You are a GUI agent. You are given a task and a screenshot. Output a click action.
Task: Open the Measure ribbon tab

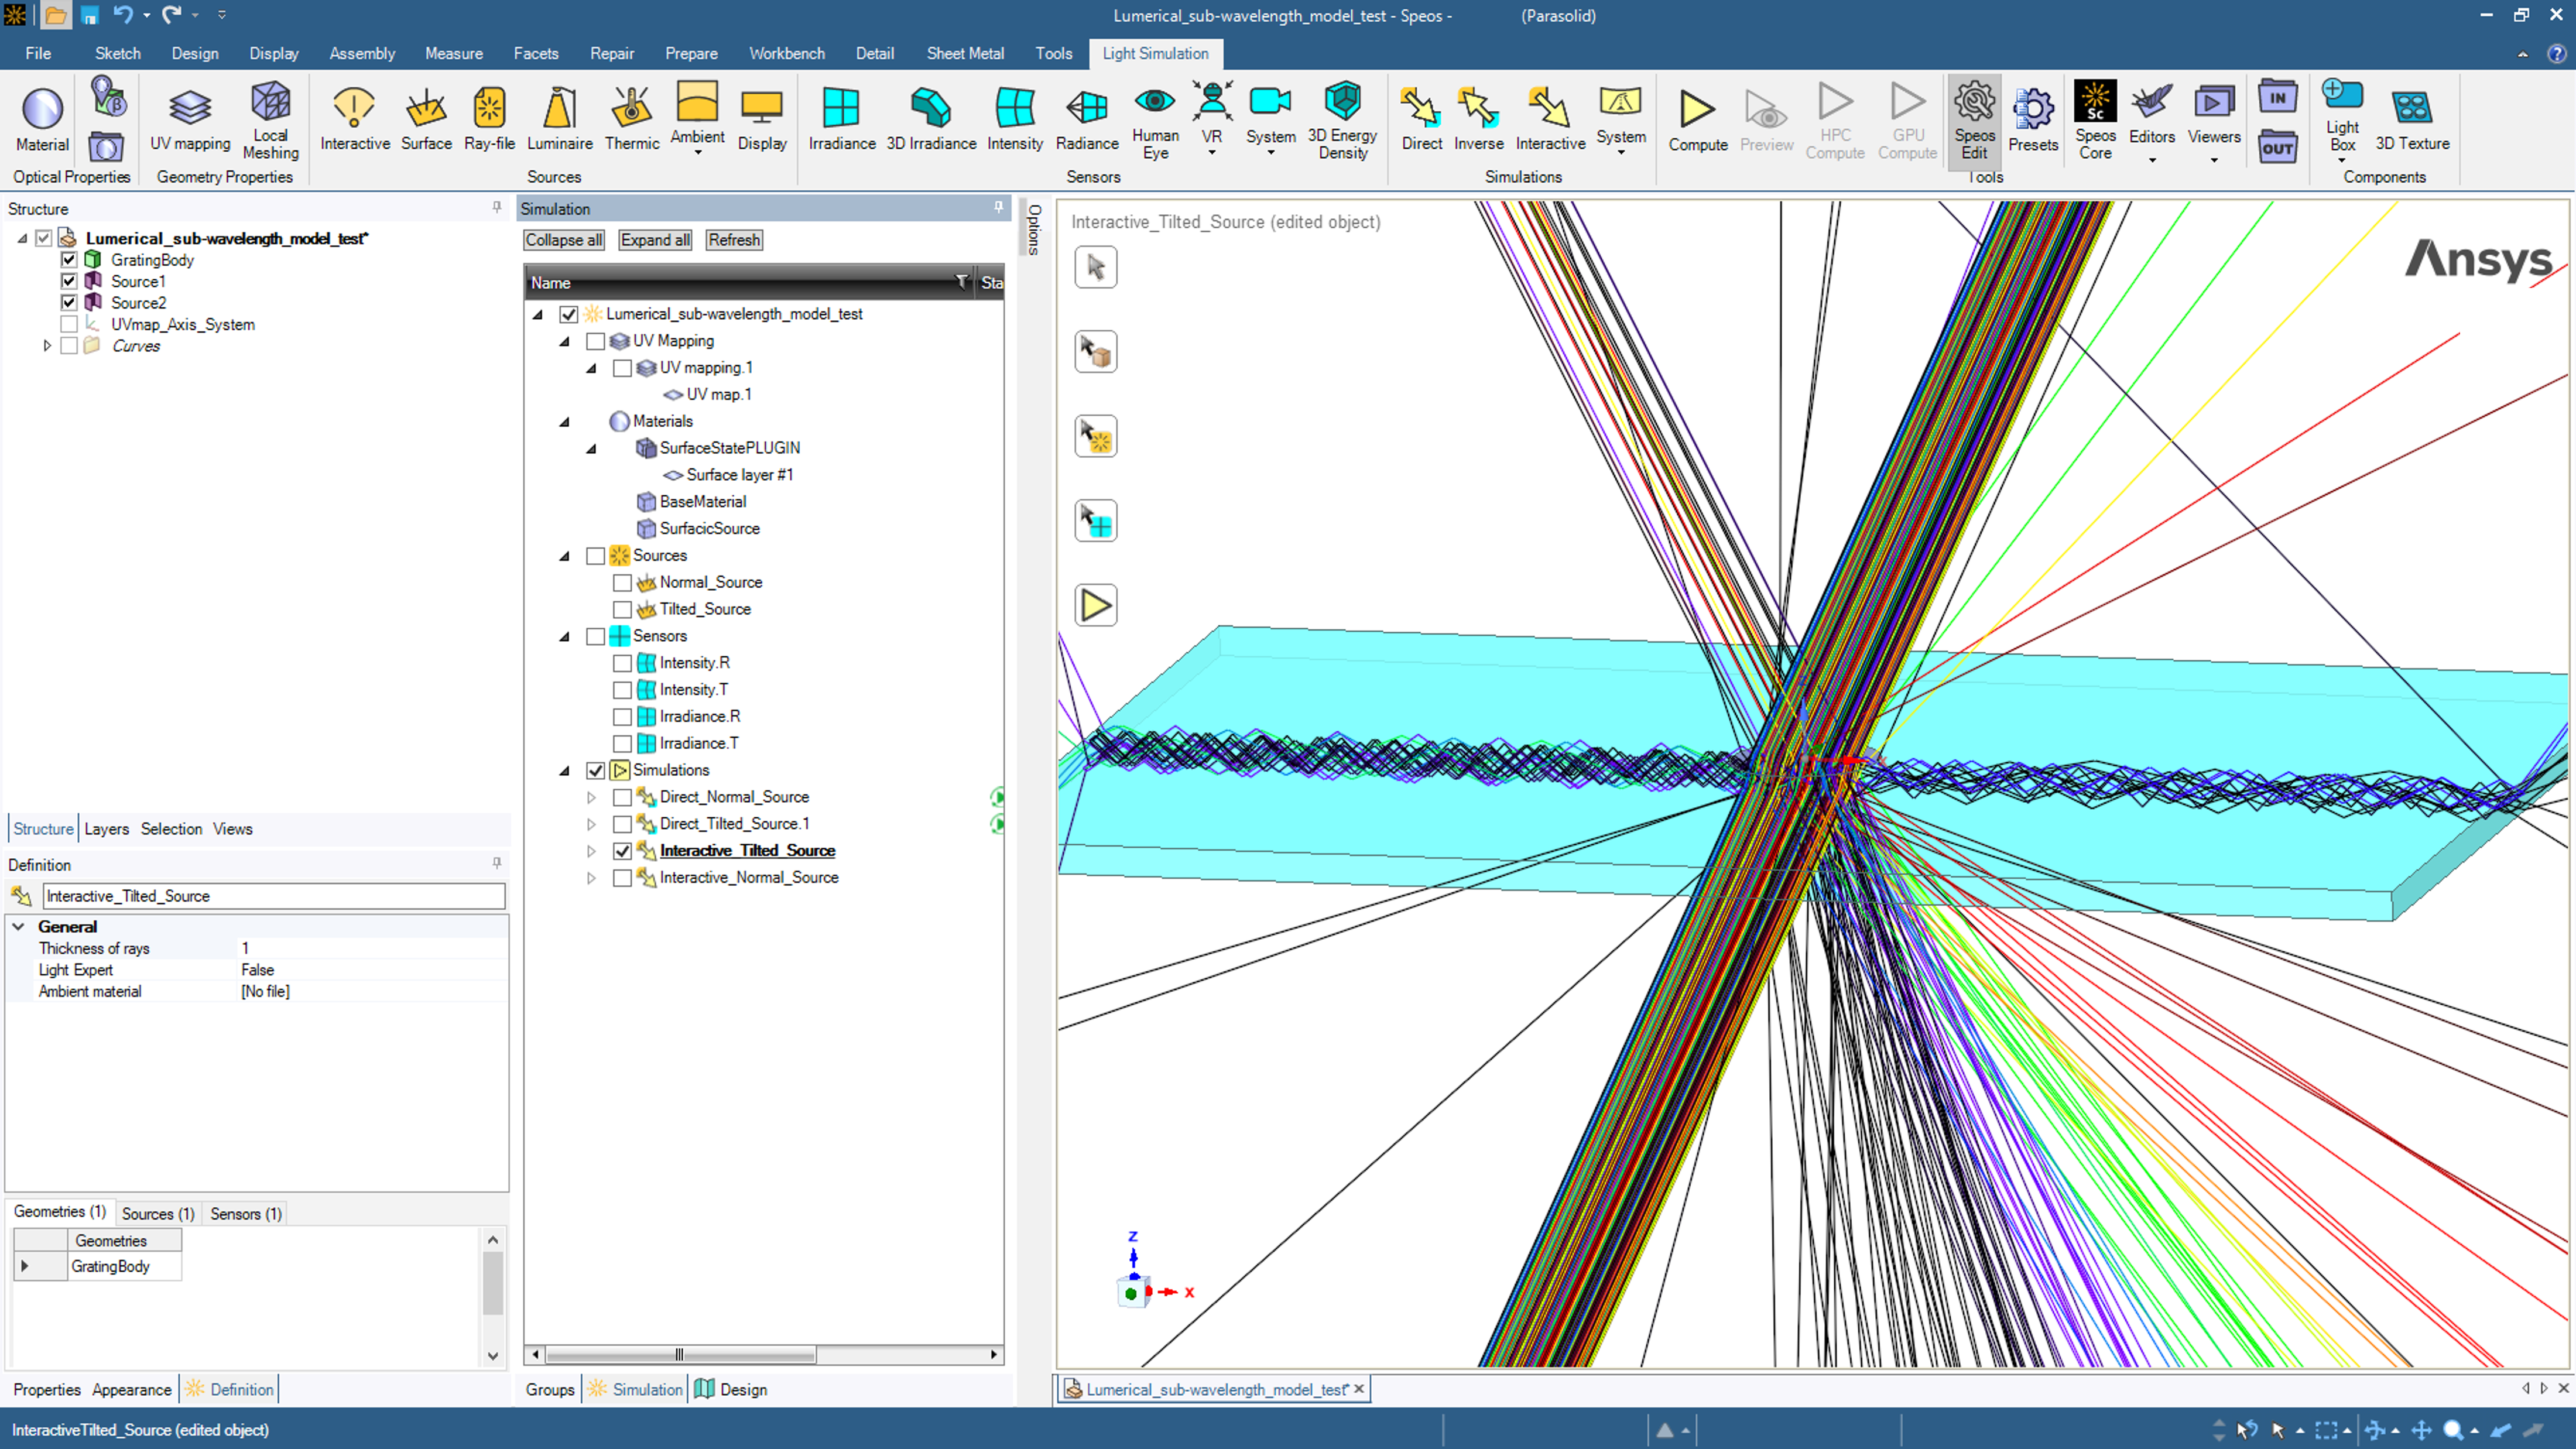pos(453,53)
